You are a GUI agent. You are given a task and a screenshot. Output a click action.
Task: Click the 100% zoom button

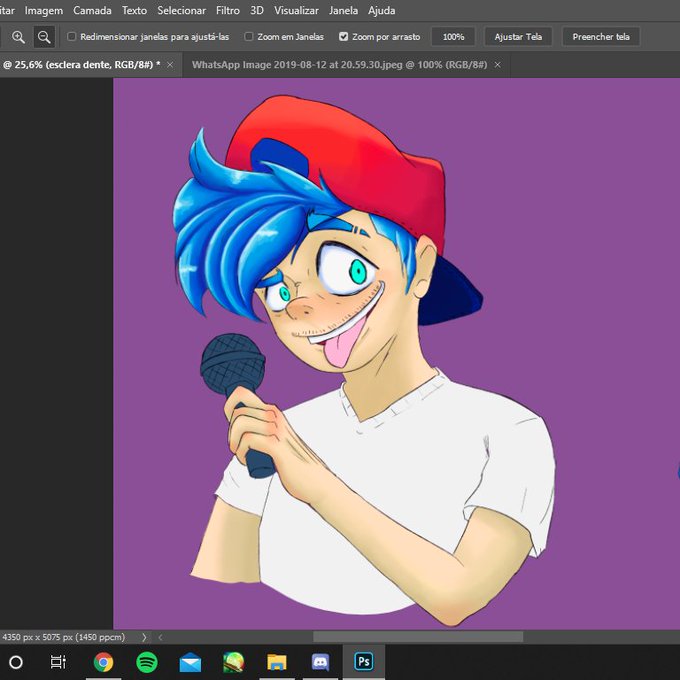[x=453, y=37]
